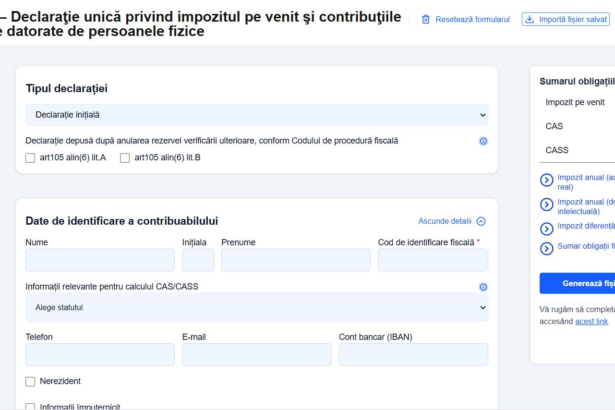This screenshot has width=615, height=410.
Task: Open the Alege statutul dropdown
Action: [257, 307]
